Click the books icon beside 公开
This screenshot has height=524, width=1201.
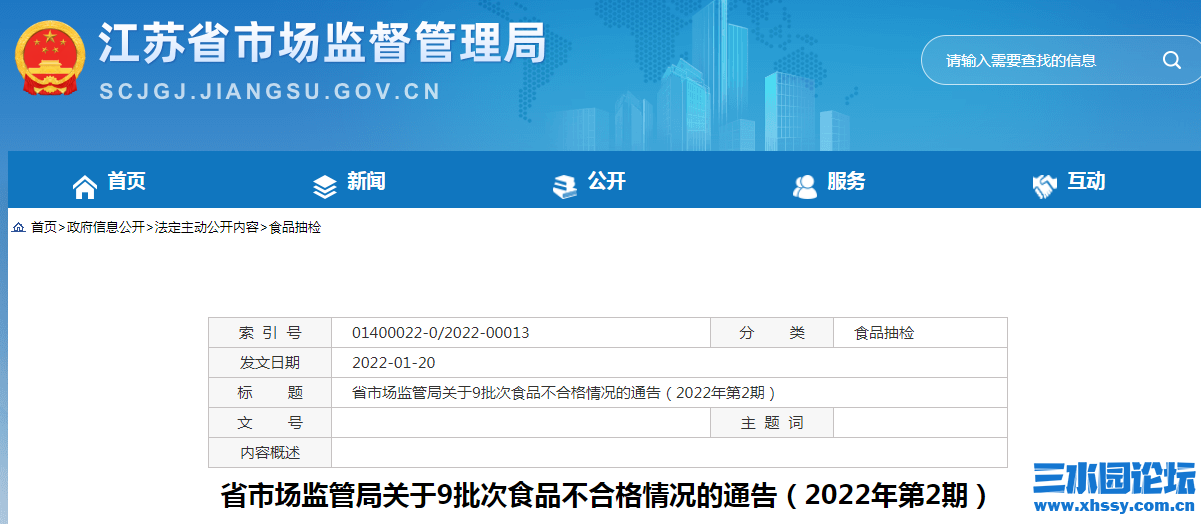(x=565, y=186)
